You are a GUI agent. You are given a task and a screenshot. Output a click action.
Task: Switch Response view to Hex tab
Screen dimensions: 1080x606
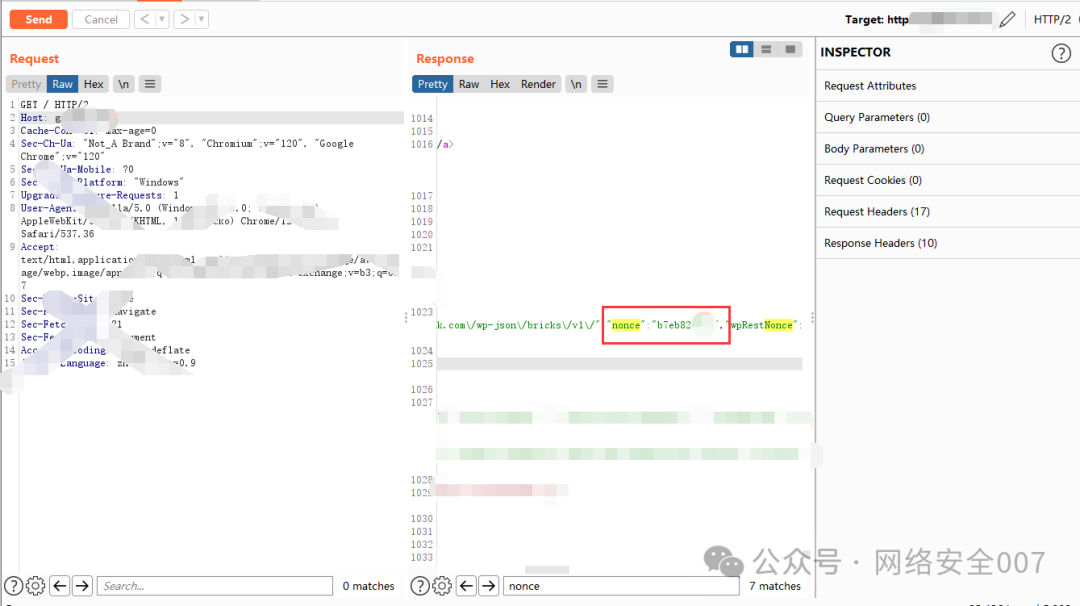click(x=500, y=84)
